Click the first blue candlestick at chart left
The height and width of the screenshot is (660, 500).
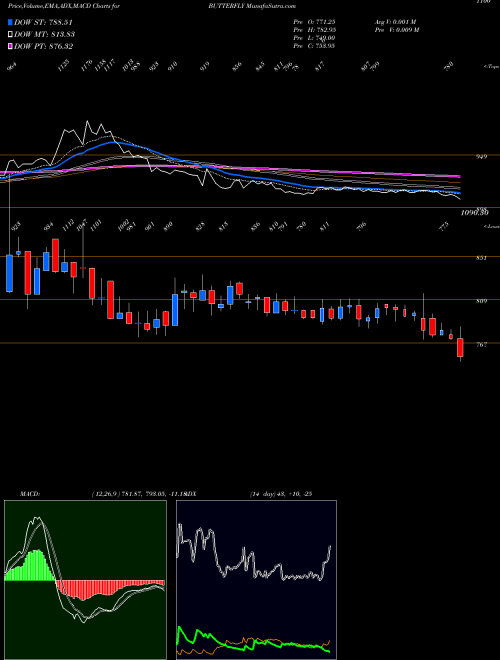[9, 273]
